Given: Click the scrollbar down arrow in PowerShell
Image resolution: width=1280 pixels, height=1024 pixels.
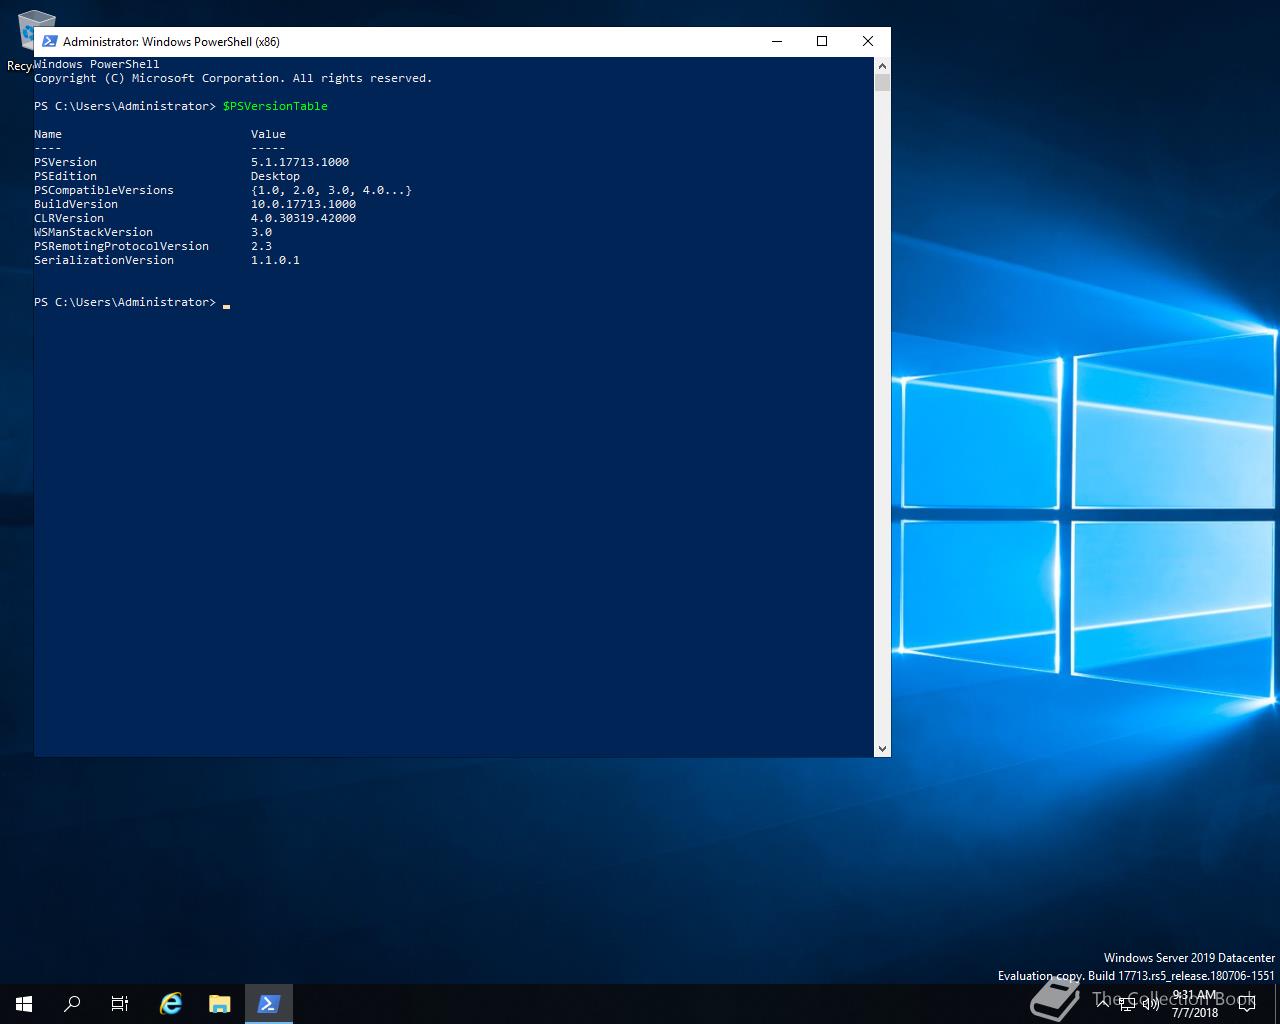Looking at the screenshot, I should tap(882, 748).
